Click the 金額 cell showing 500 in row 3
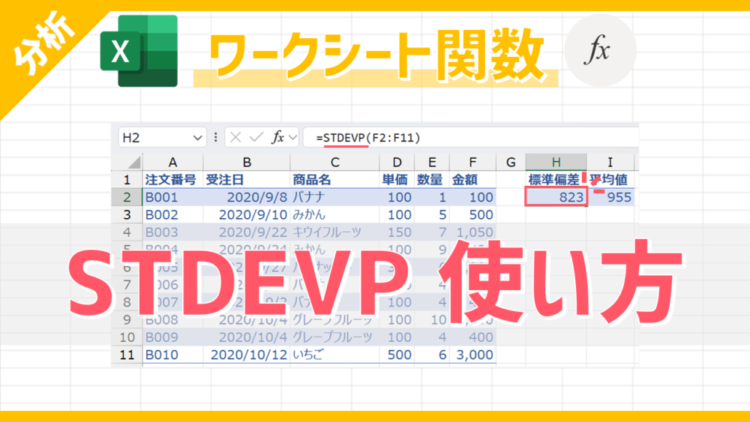The width and height of the screenshot is (750, 422). [473, 215]
